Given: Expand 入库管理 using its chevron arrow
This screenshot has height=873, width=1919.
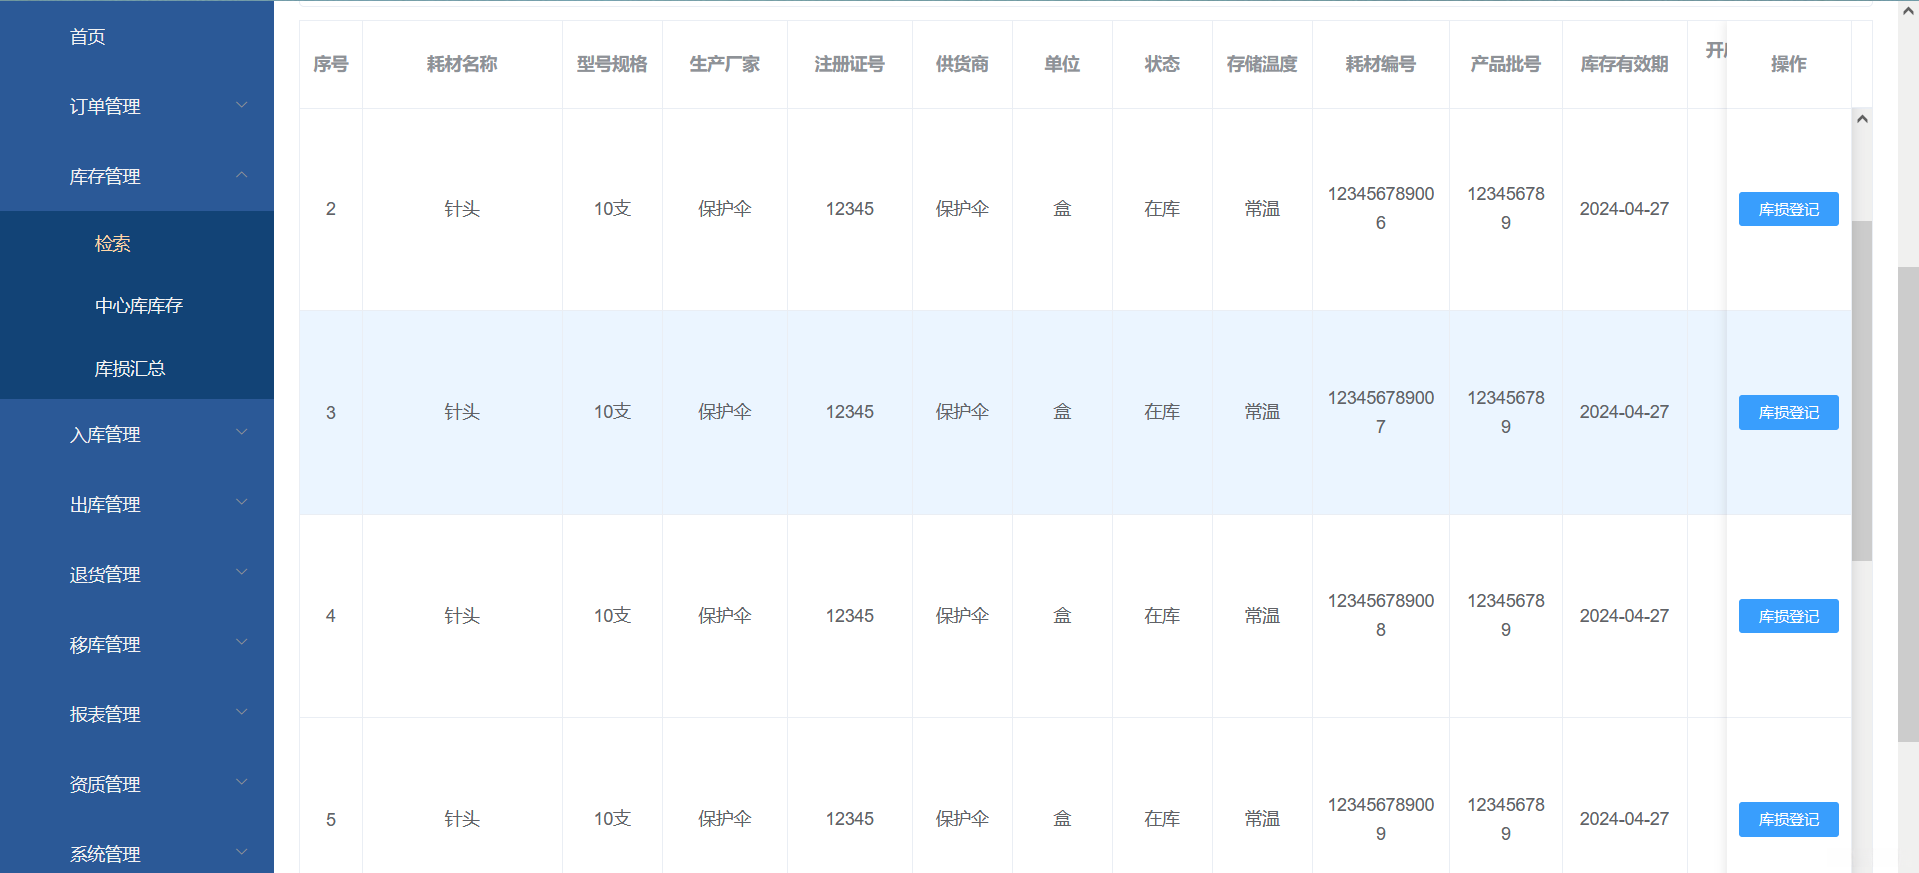Looking at the screenshot, I should coord(241,432).
